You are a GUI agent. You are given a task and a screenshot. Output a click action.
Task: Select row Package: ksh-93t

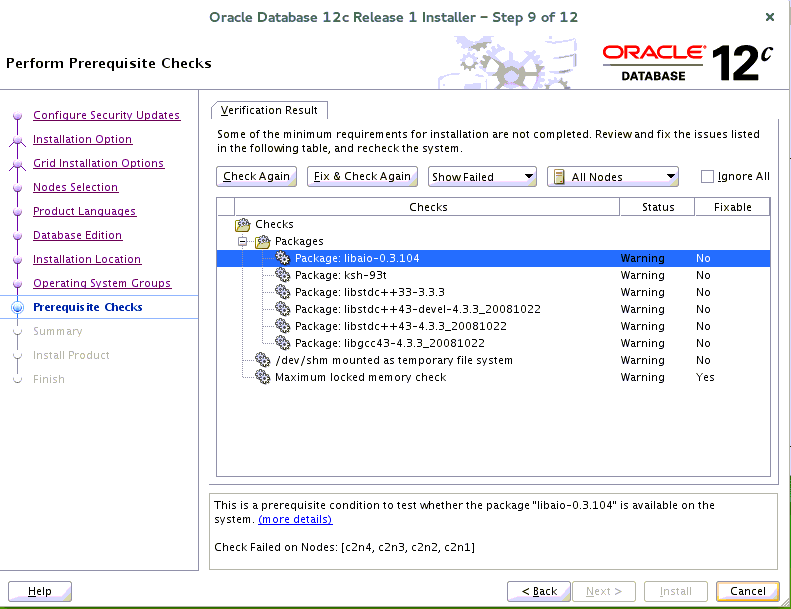(x=493, y=275)
